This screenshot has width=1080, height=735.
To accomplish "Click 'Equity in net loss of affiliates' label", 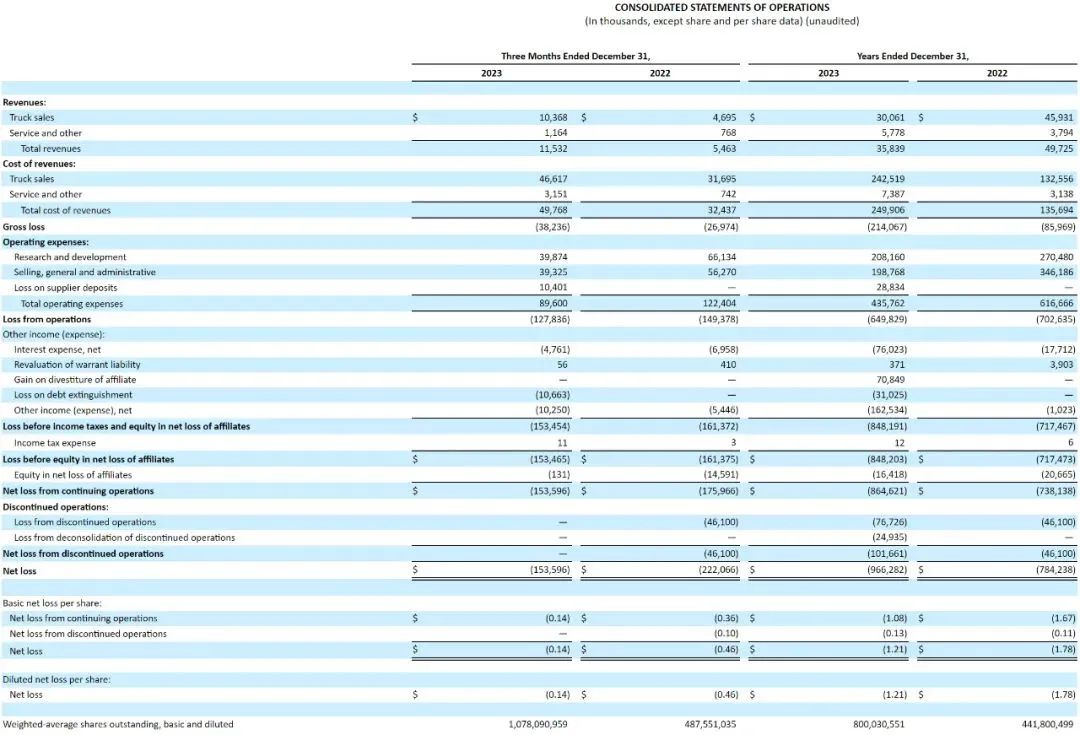I will point(72,475).
